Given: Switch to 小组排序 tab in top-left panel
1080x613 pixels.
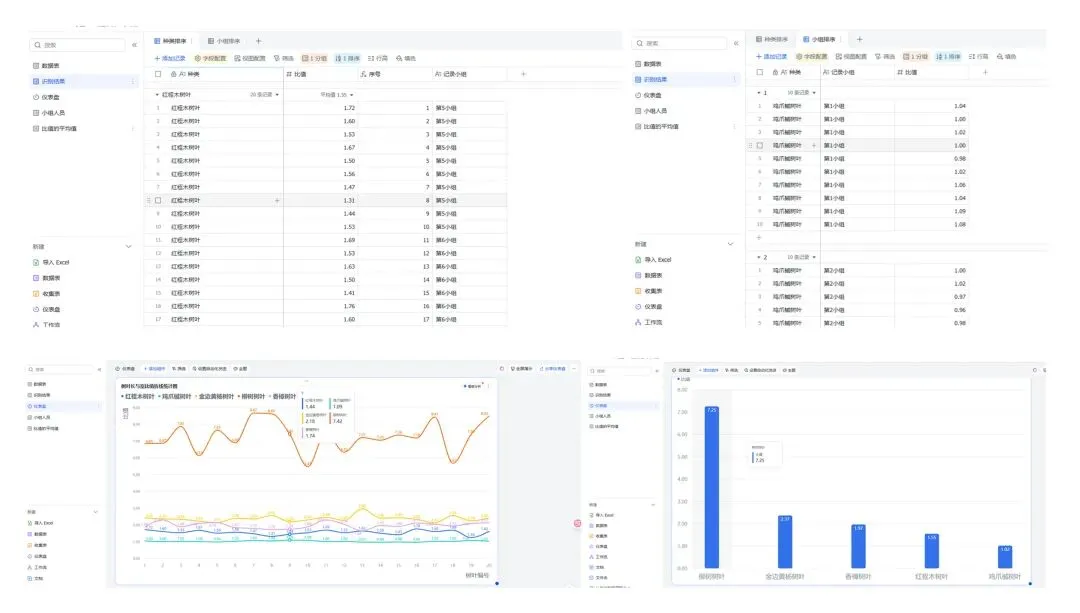Looking at the screenshot, I should [225, 41].
